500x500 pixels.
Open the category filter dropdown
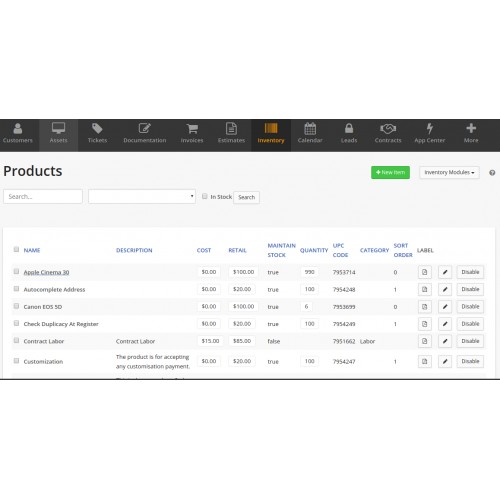click(x=142, y=196)
